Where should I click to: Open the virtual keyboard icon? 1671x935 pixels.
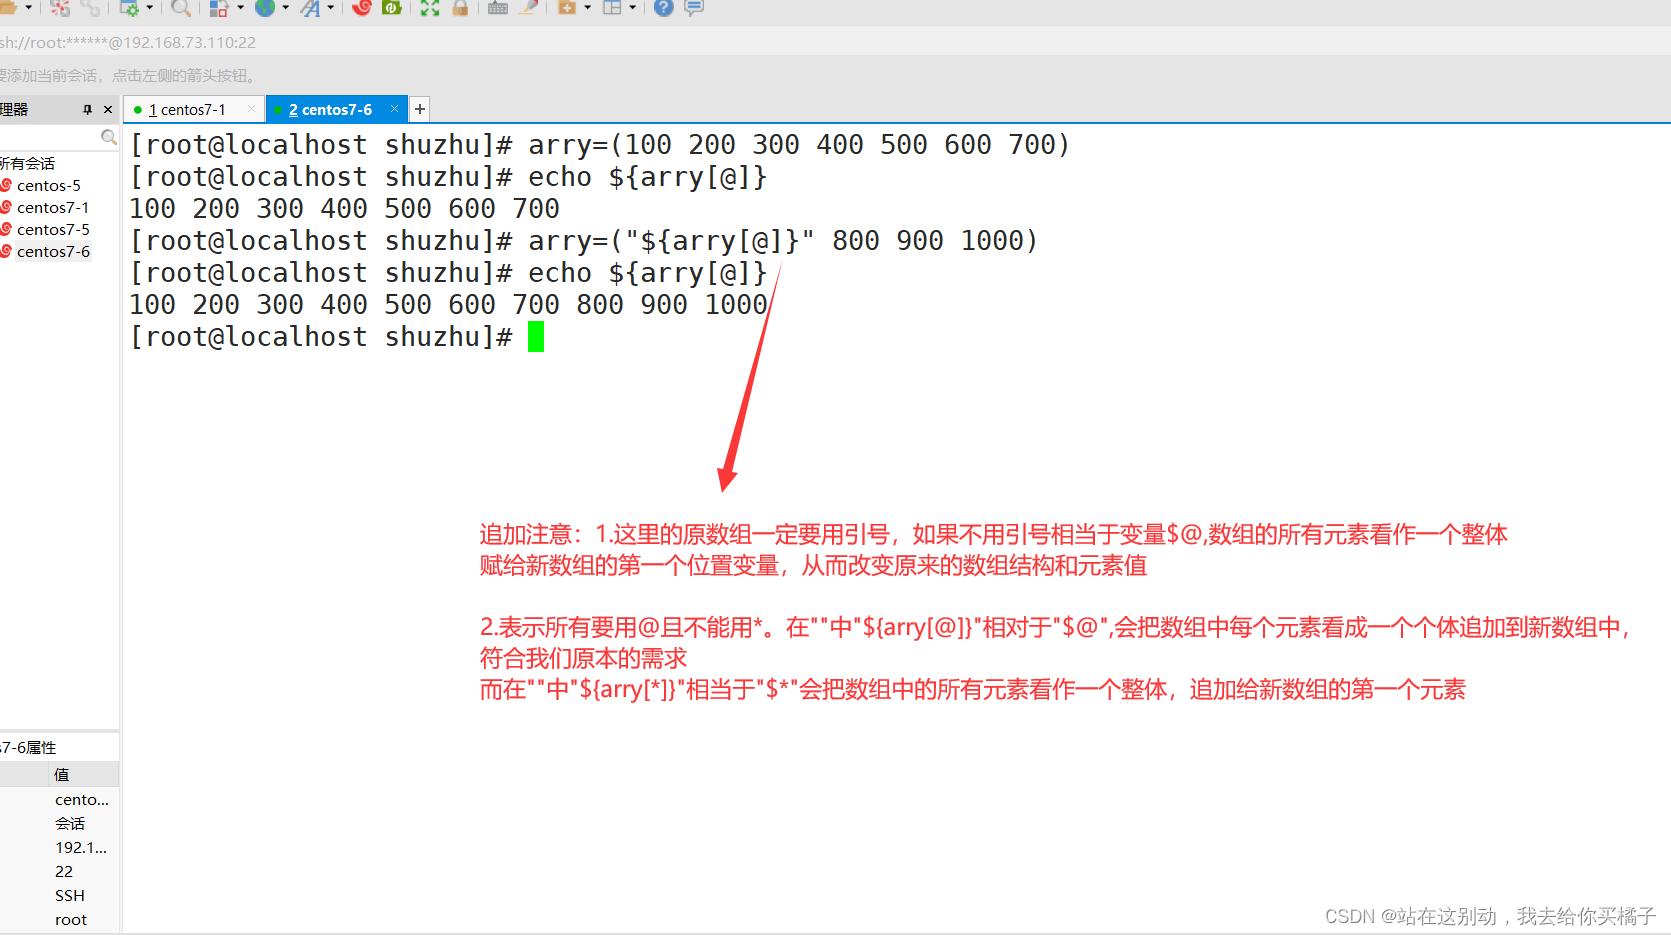(x=498, y=8)
